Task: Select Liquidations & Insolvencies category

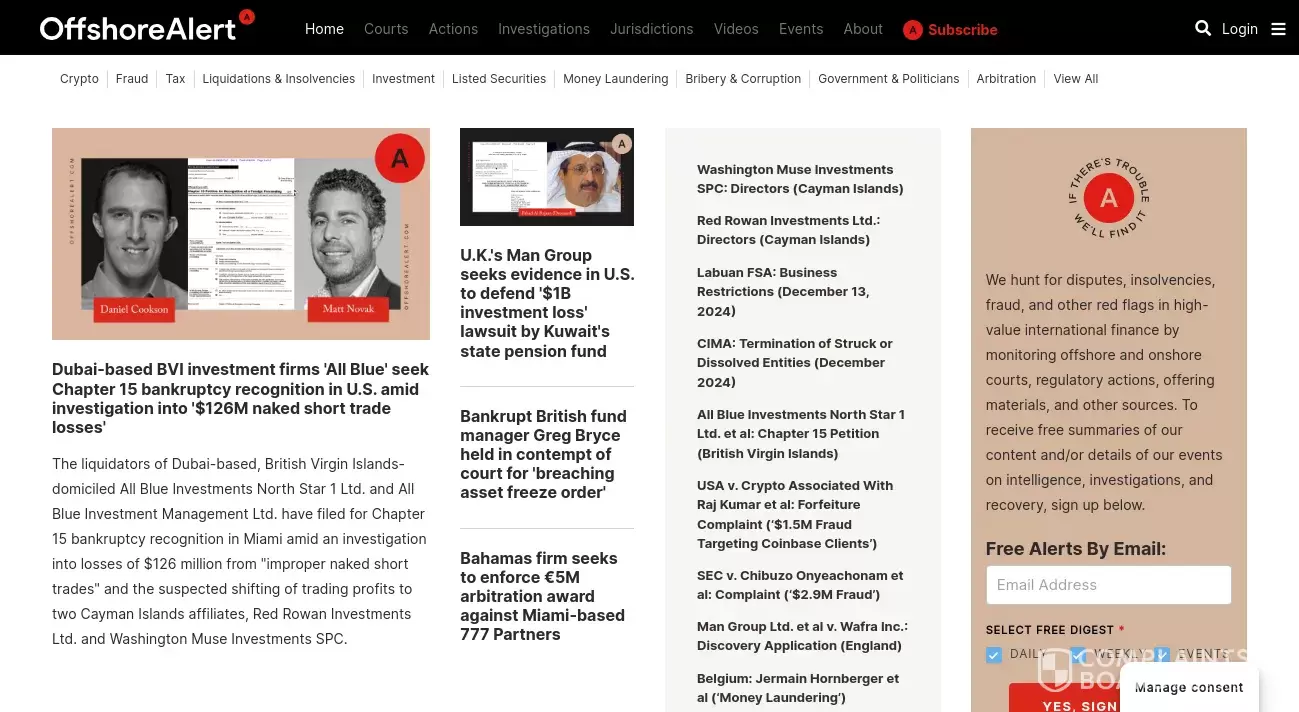Action: (279, 79)
